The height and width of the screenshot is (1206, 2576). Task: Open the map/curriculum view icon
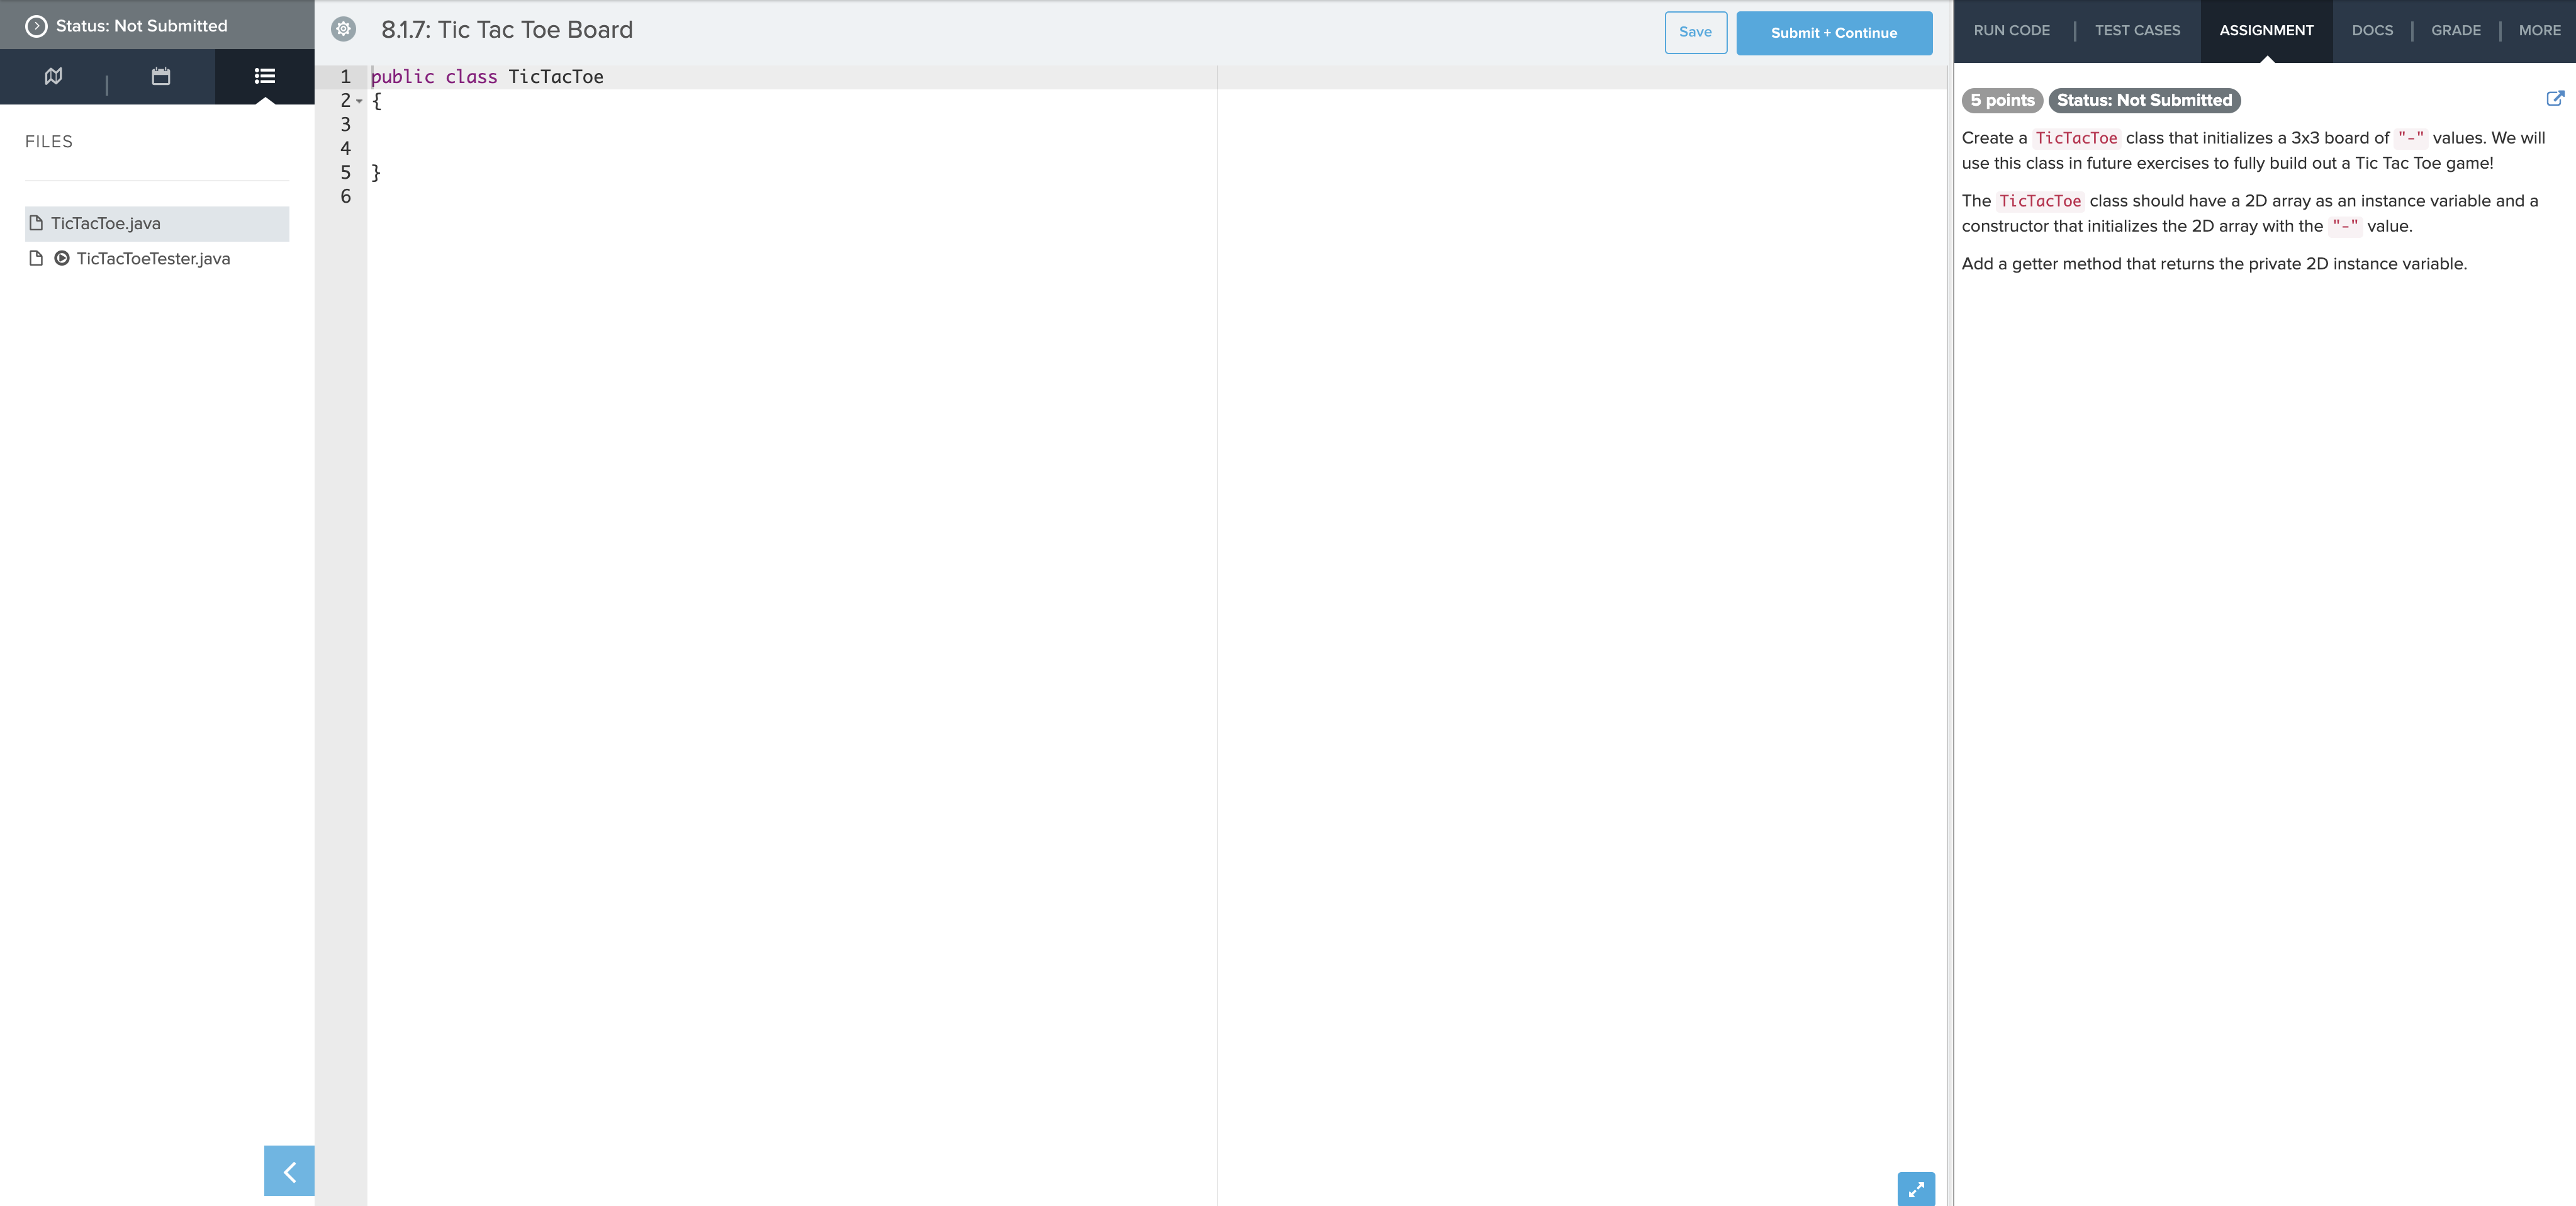pos(53,76)
